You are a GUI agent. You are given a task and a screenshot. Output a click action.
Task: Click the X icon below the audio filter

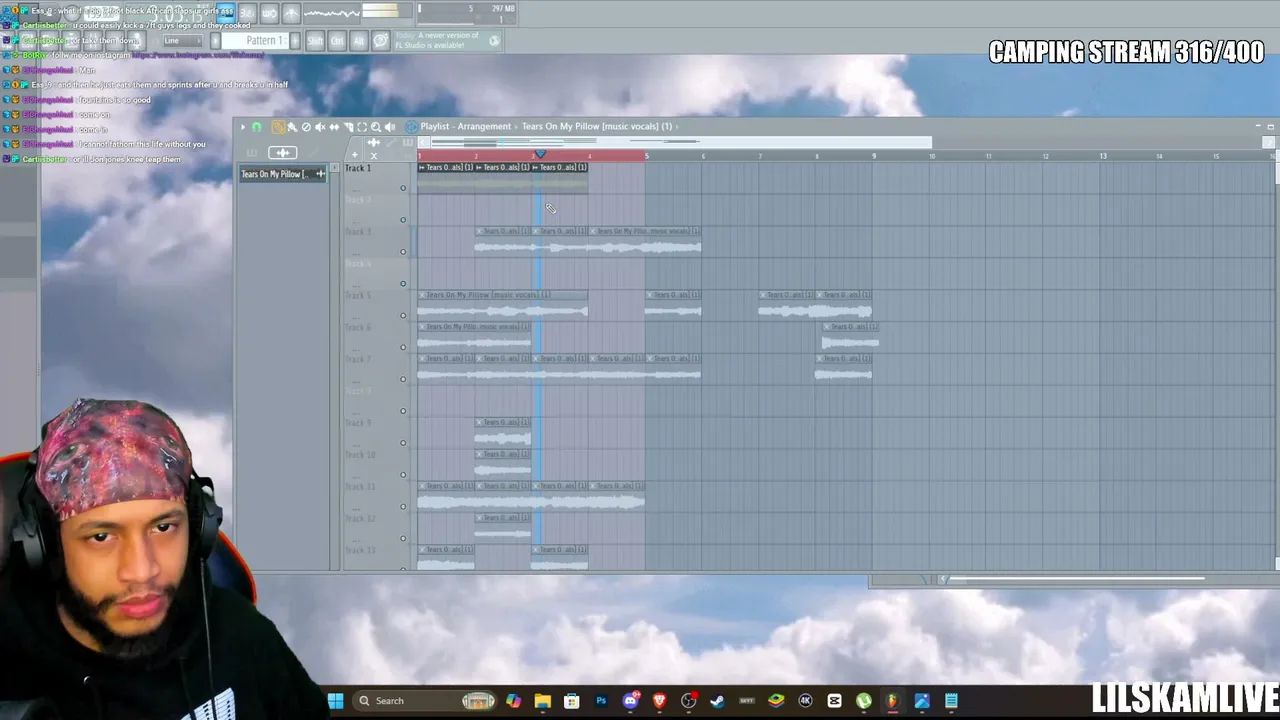(x=374, y=156)
